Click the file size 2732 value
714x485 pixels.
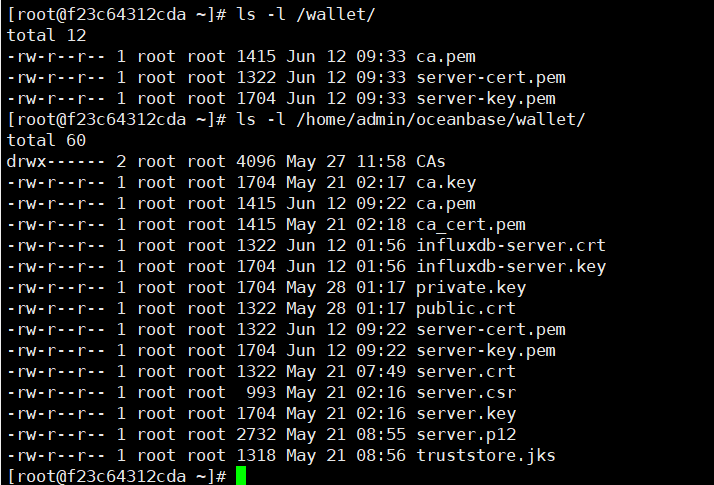[256, 434]
